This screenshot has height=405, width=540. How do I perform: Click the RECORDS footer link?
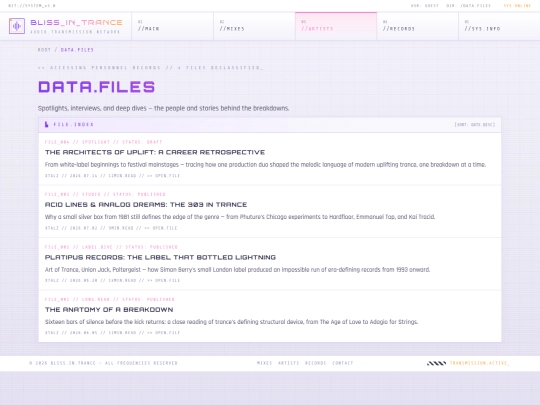315,363
